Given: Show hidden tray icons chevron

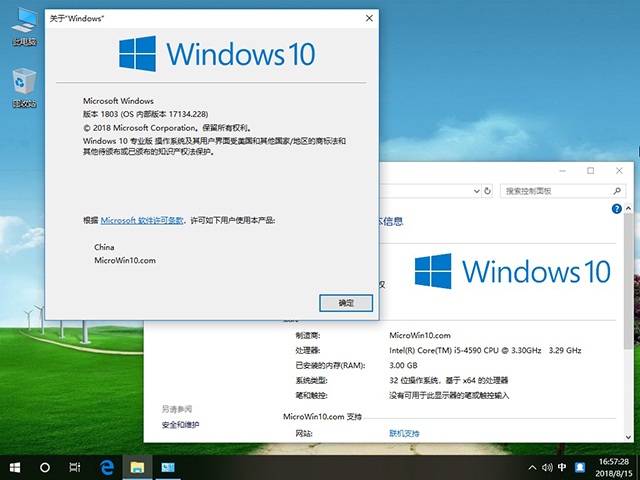Looking at the screenshot, I should (532, 467).
